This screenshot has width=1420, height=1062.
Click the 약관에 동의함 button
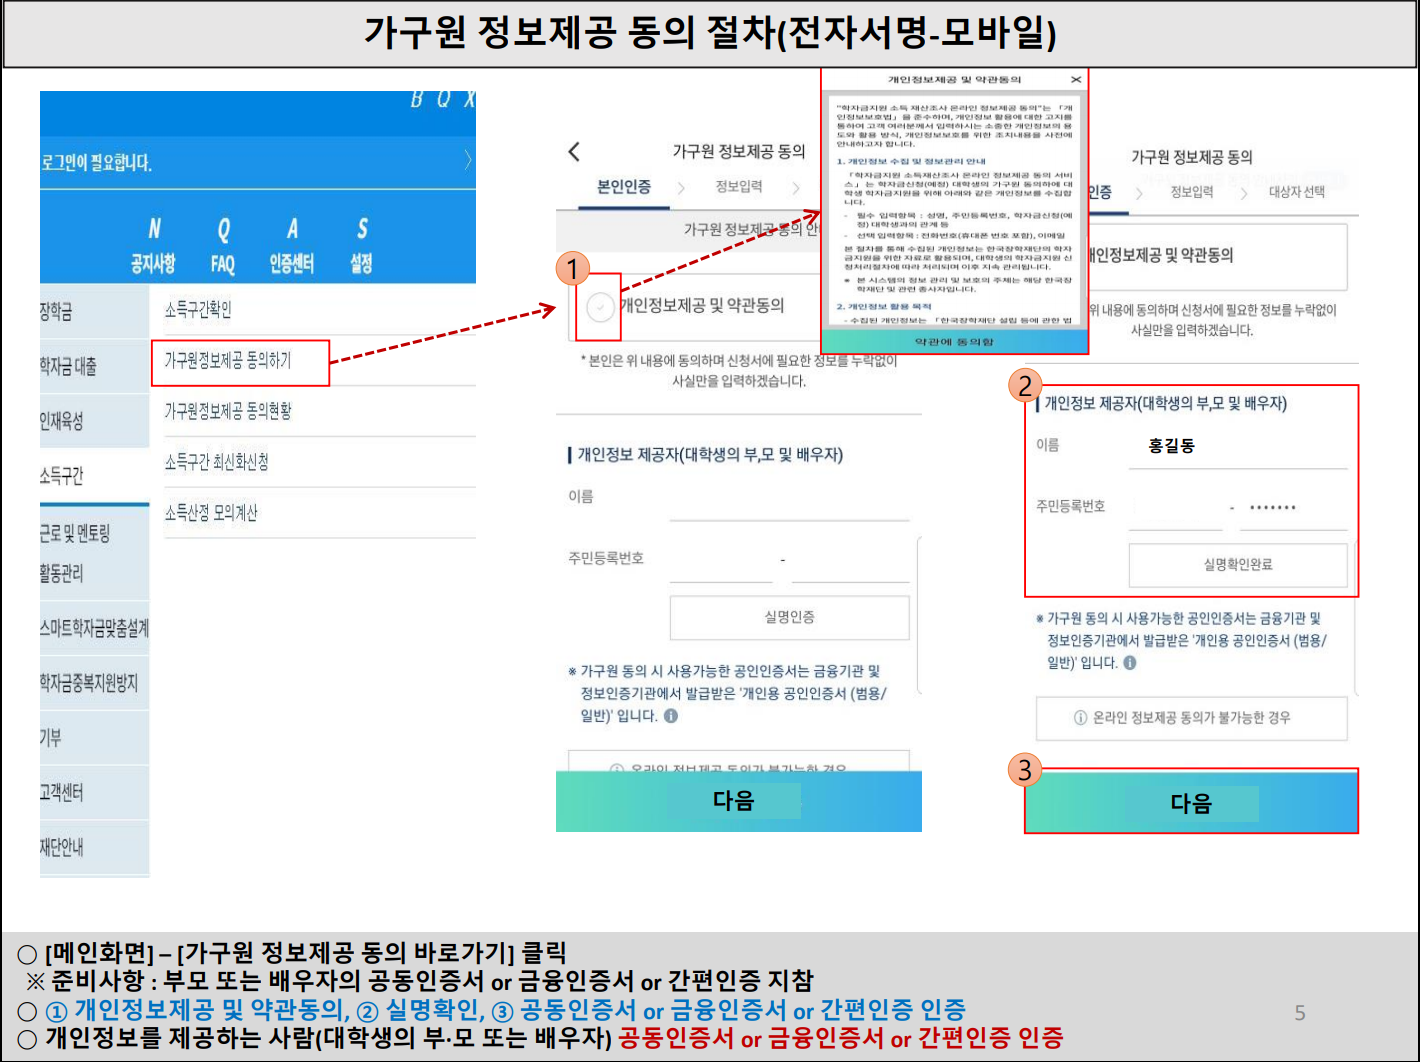pyautogui.click(x=953, y=341)
